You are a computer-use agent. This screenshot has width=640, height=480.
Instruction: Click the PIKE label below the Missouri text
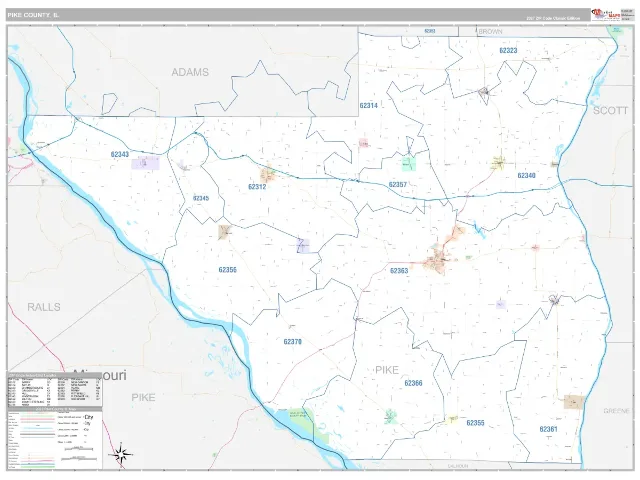tap(143, 397)
